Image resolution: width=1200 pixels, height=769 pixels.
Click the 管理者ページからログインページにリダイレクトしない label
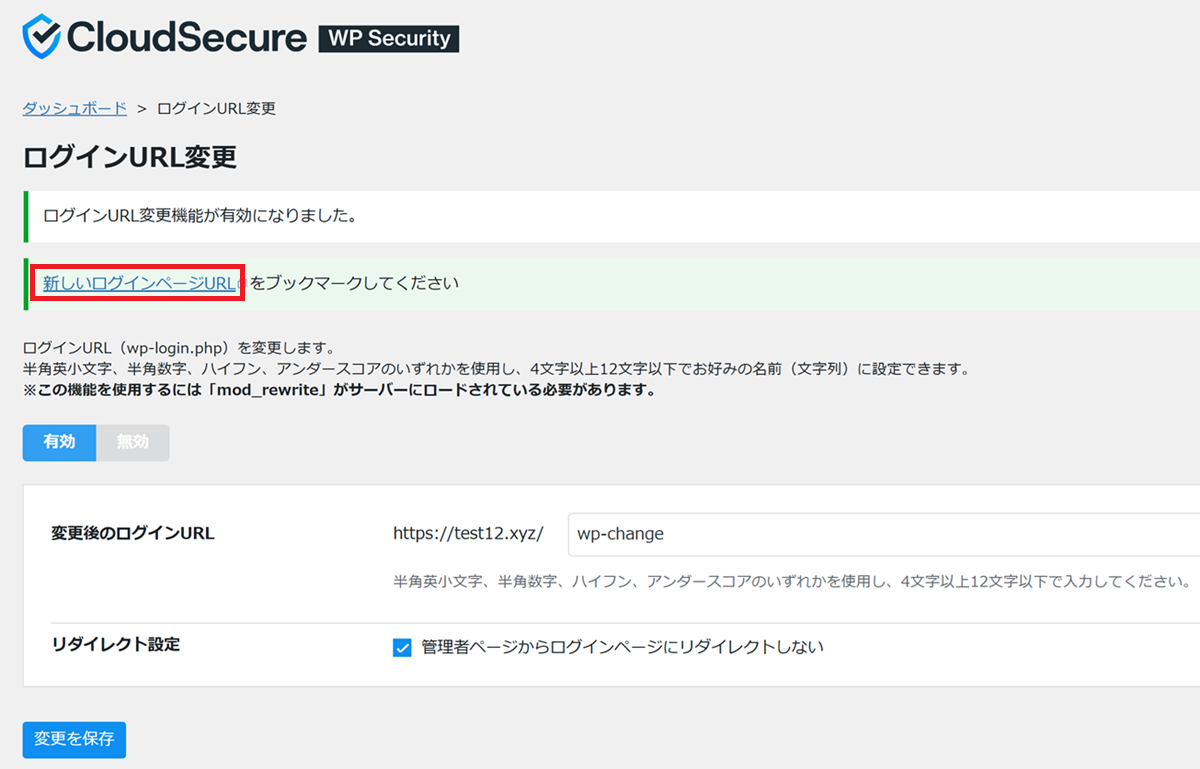point(622,647)
